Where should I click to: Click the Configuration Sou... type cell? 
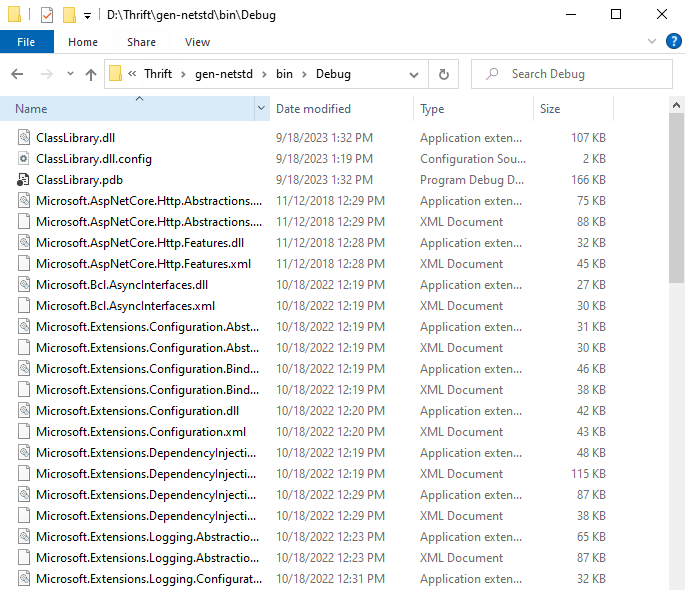tap(473, 159)
